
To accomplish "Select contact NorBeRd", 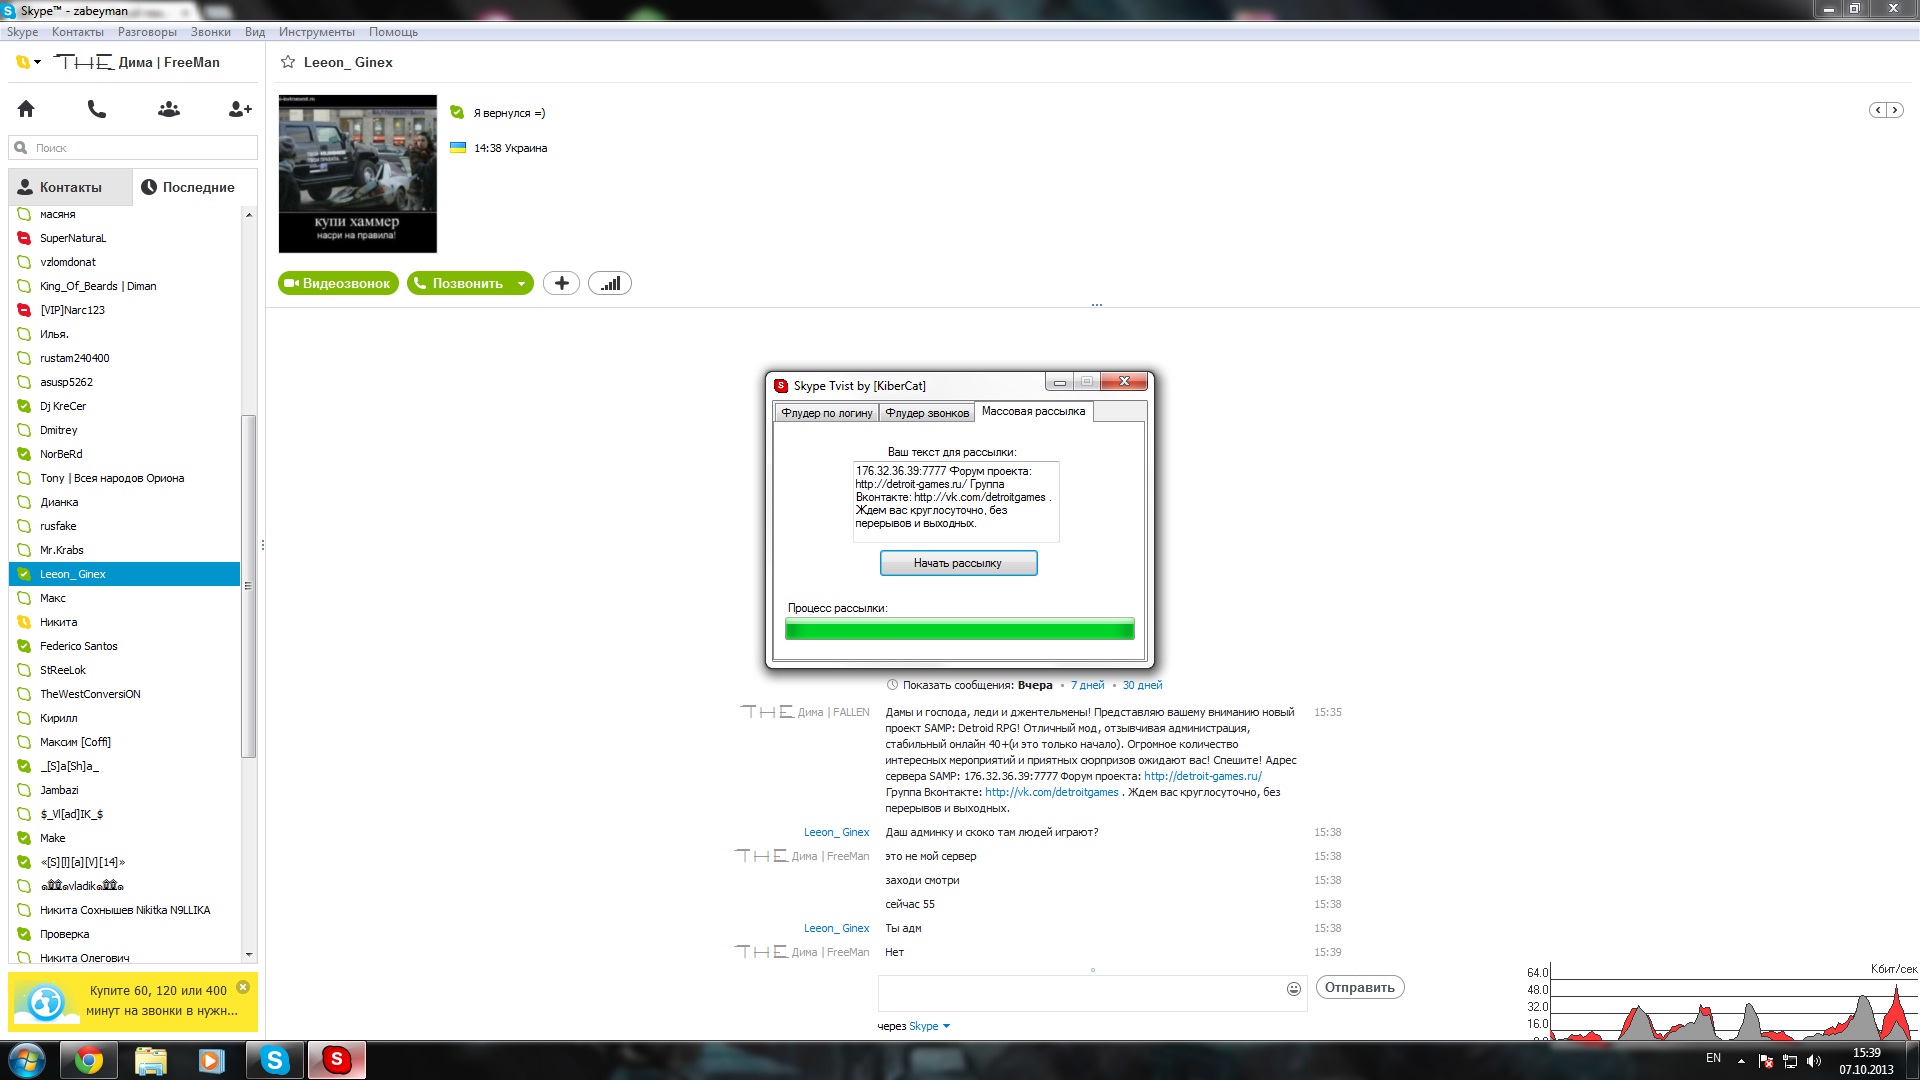I will coord(125,454).
